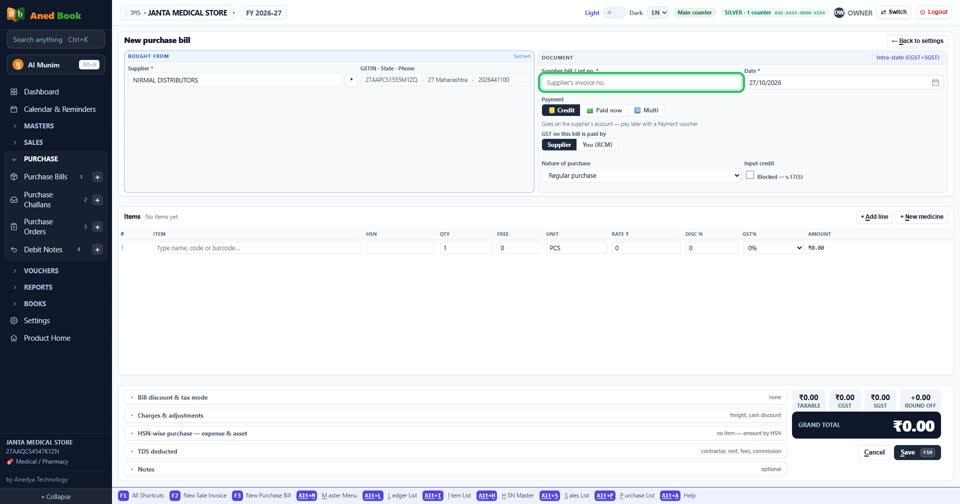Viewport: 960px width, 504px height.
Task: Expand the TDS deducted section
Action: (x=456, y=451)
